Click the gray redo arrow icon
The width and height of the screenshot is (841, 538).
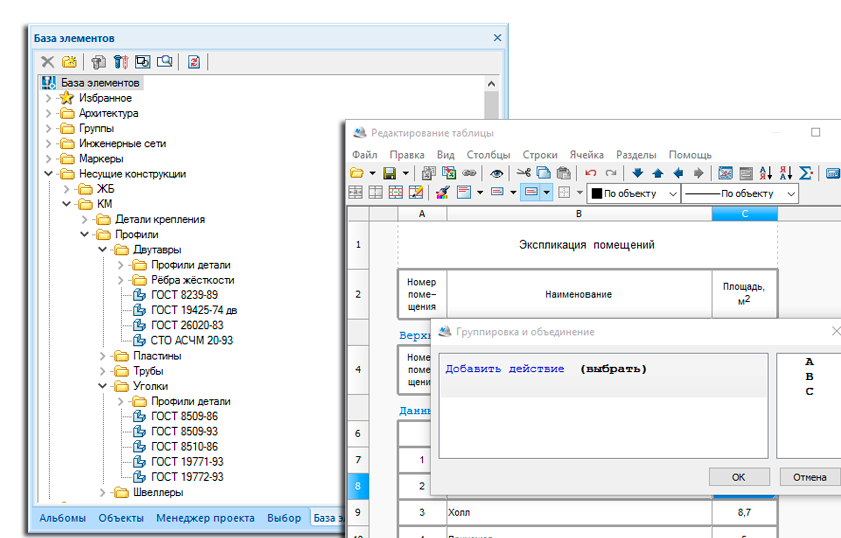(610, 173)
